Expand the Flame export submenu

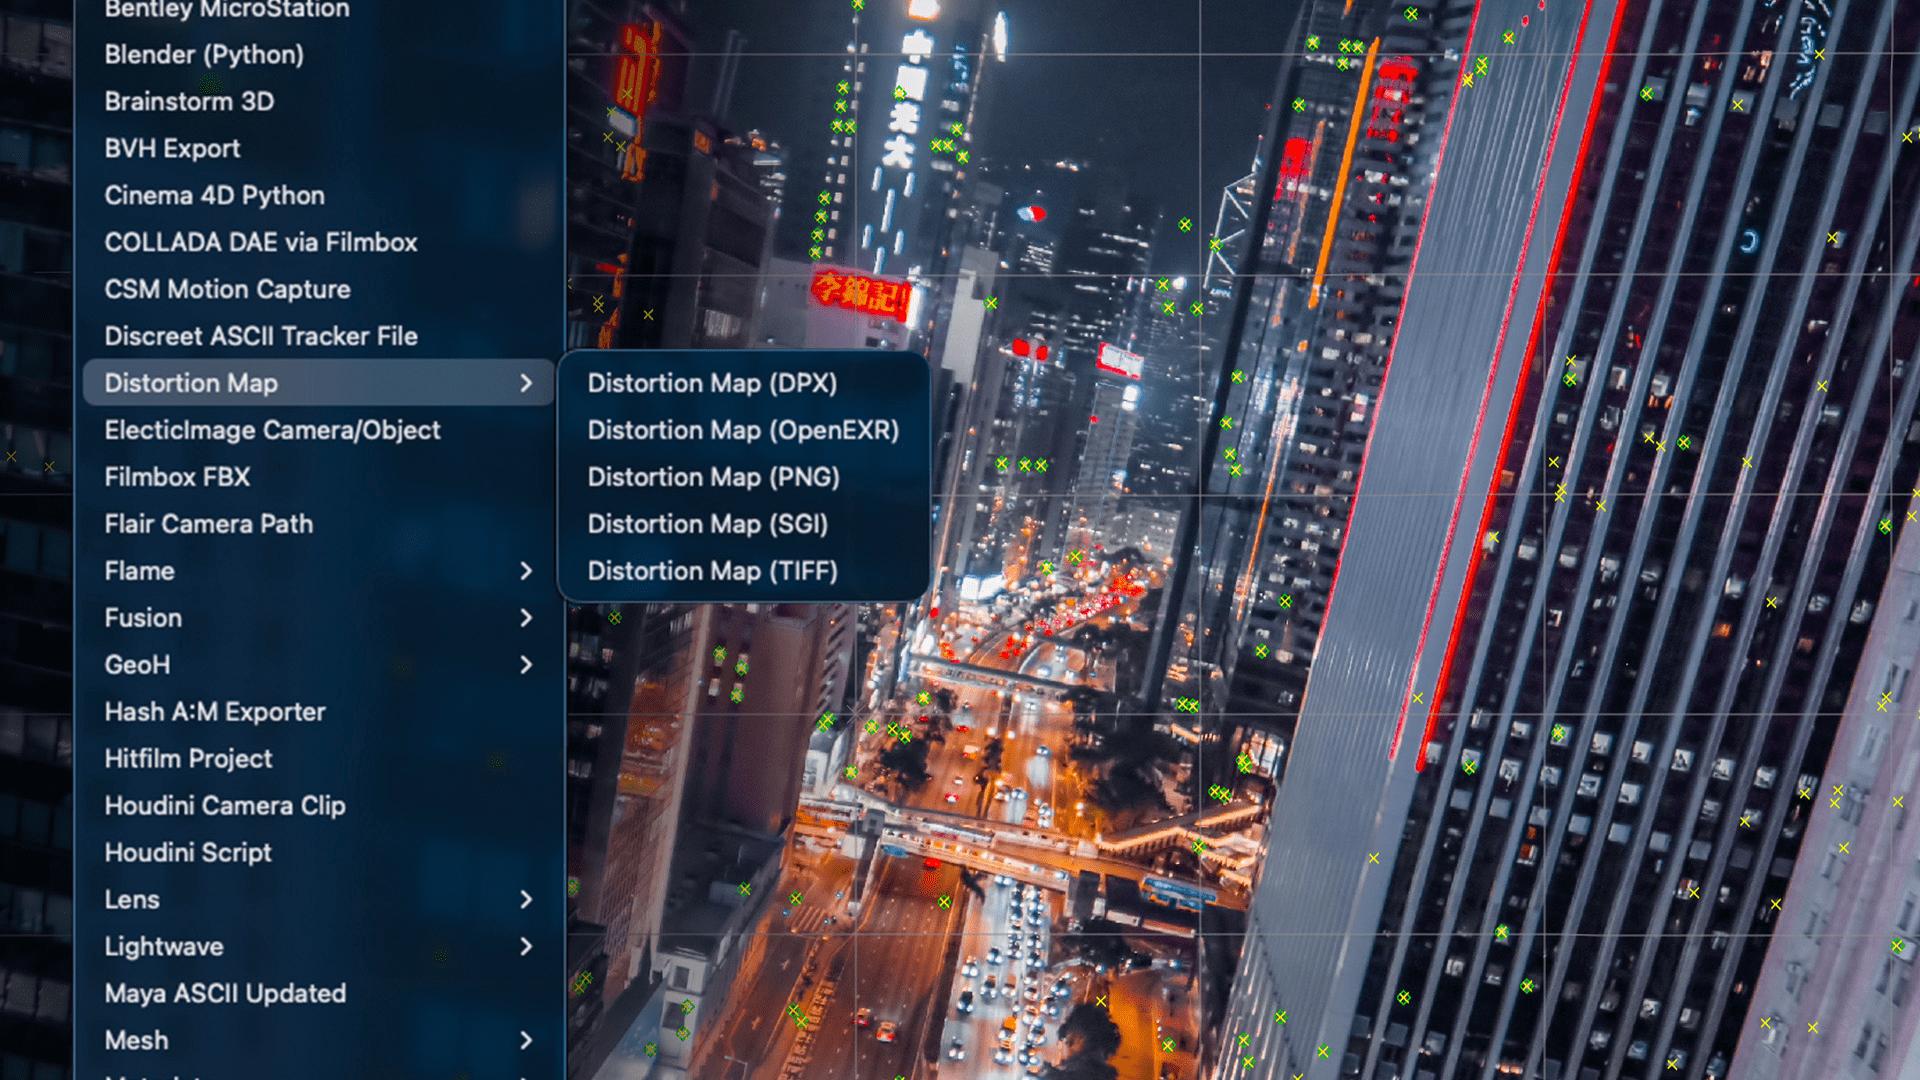coord(527,571)
